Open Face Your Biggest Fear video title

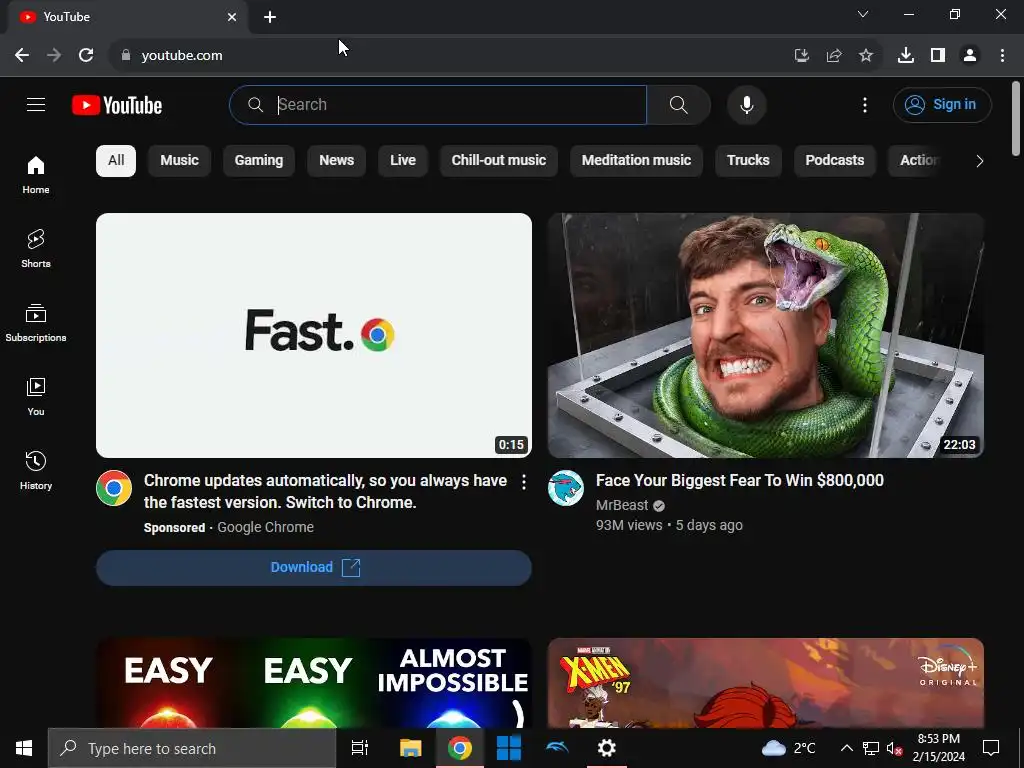tap(739, 481)
